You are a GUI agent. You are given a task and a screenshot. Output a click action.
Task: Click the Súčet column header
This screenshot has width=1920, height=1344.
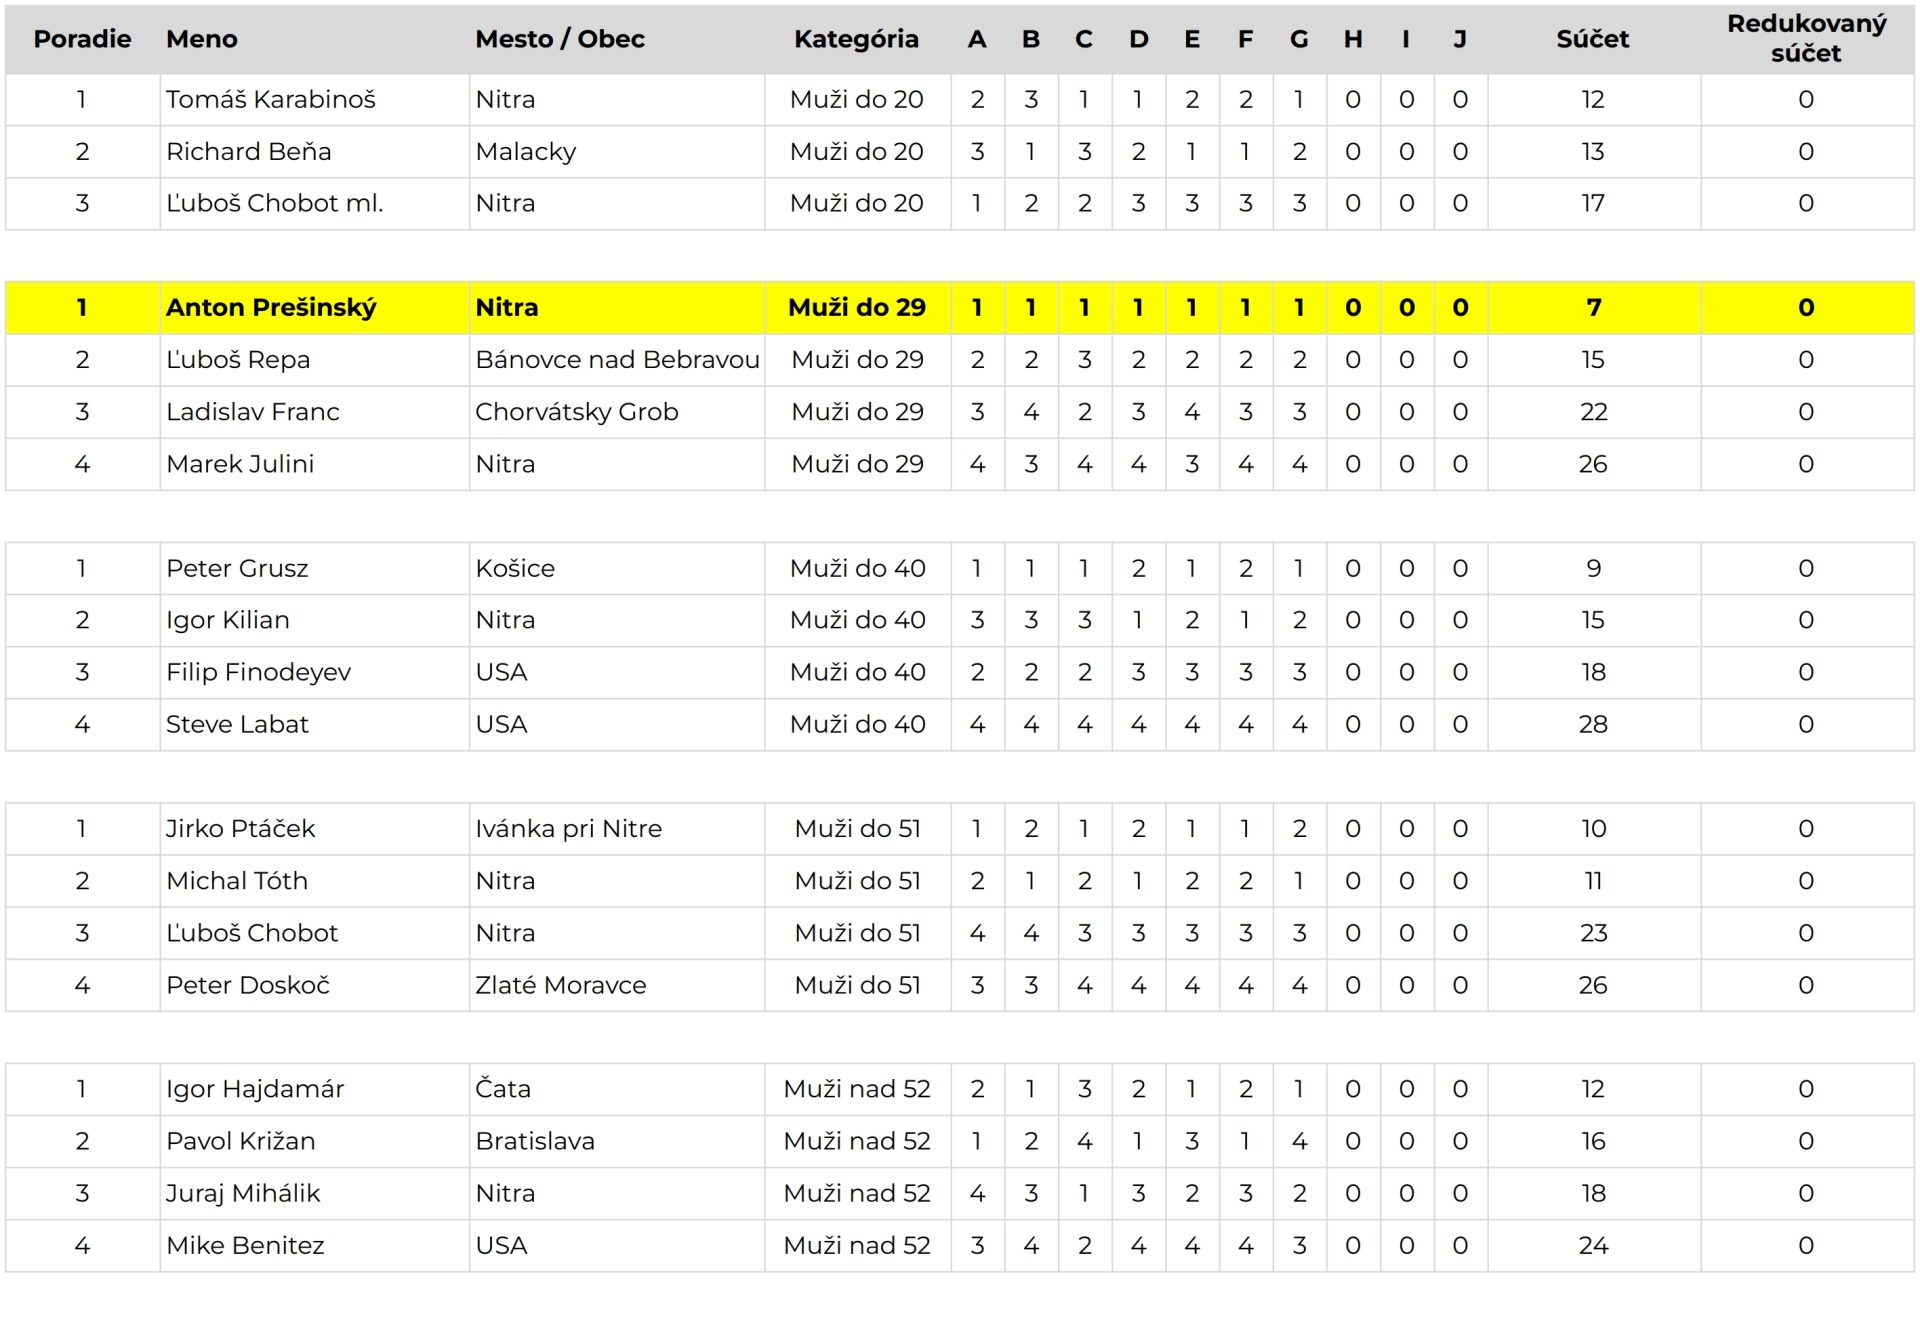[1593, 39]
